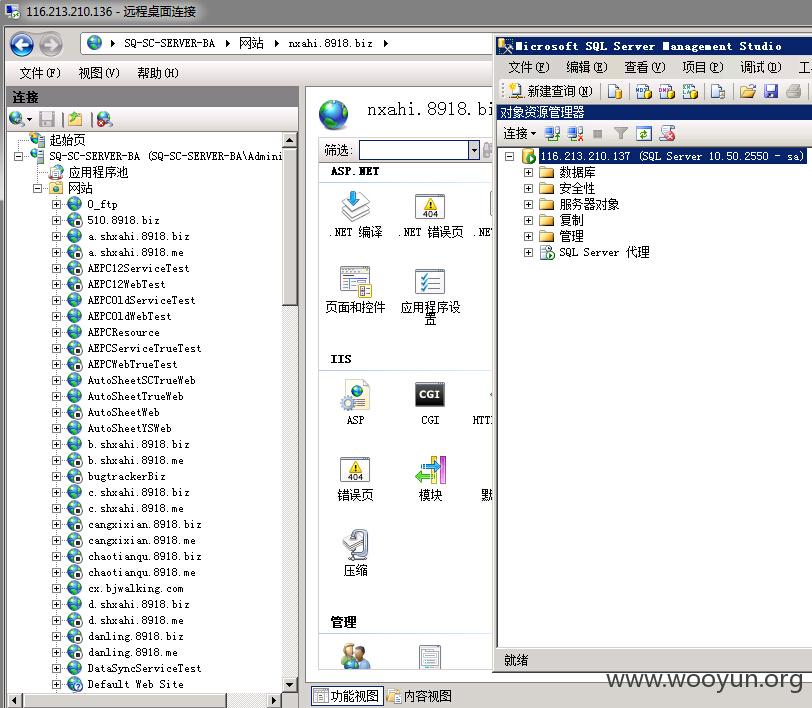The height and width of the screenshot is (708, 812).
Task: Open IIS 文件(F) menu
Action: click(x=40, y=73)
